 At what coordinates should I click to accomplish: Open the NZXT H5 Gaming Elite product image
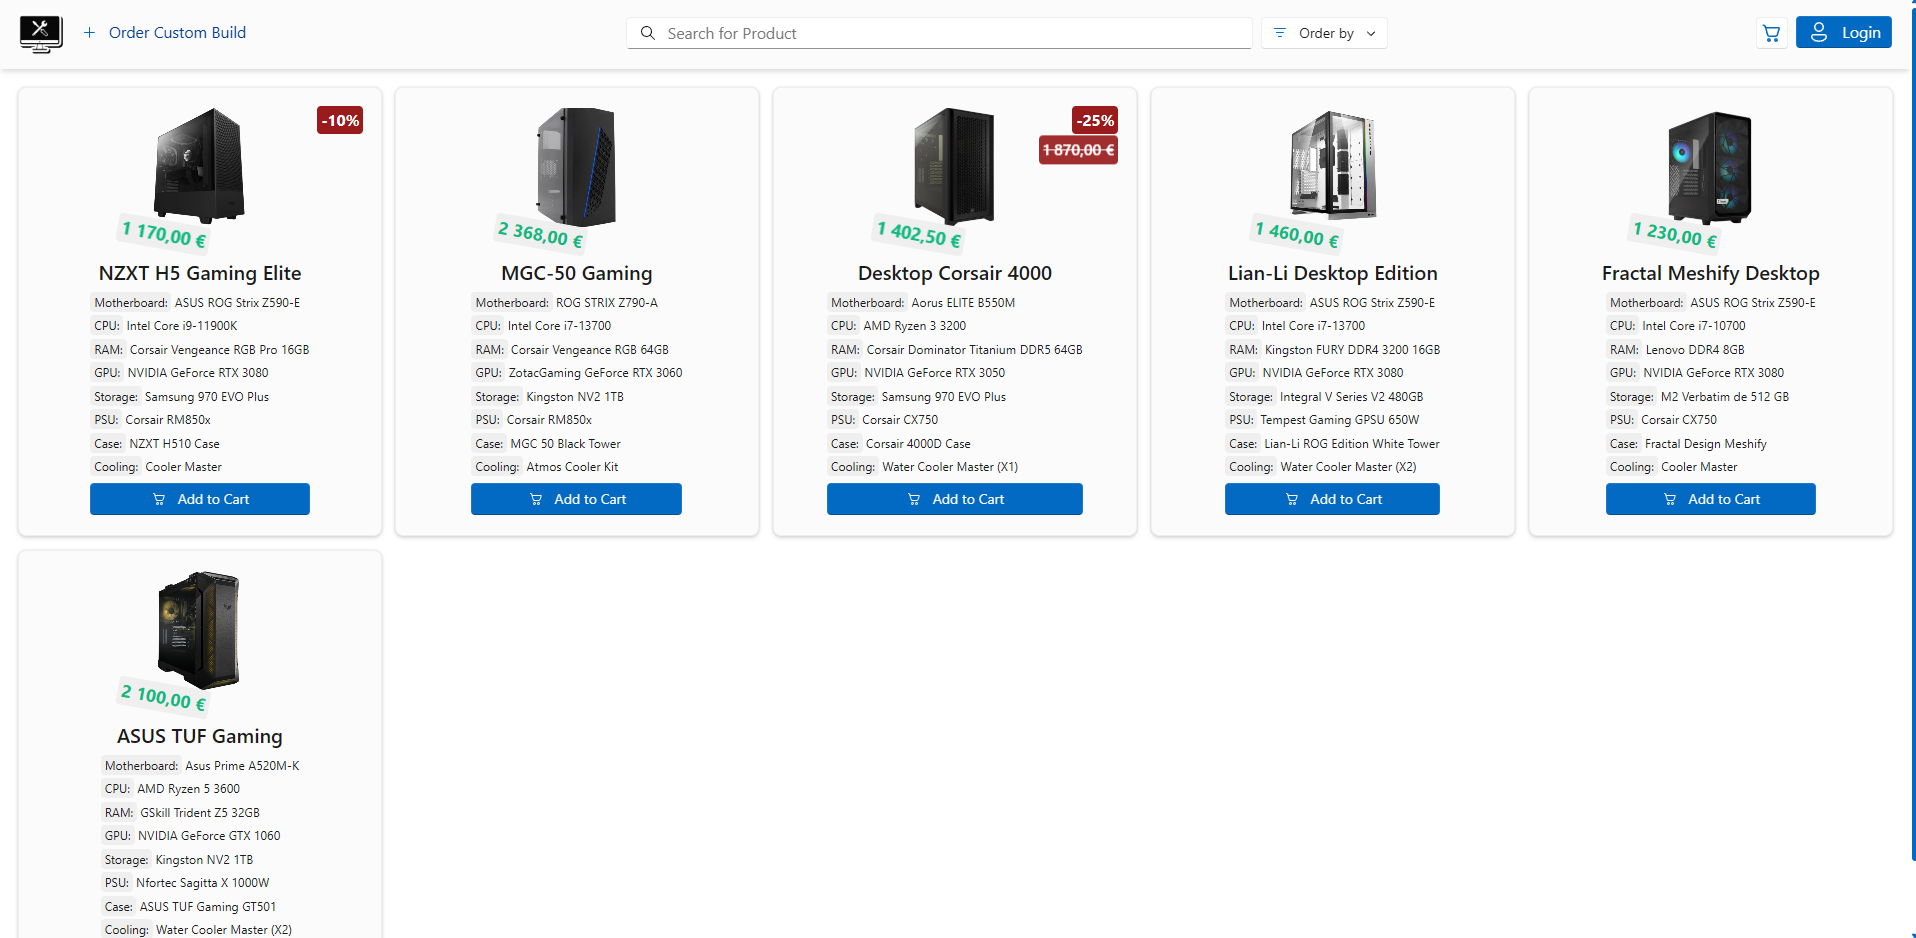[200, 165]
